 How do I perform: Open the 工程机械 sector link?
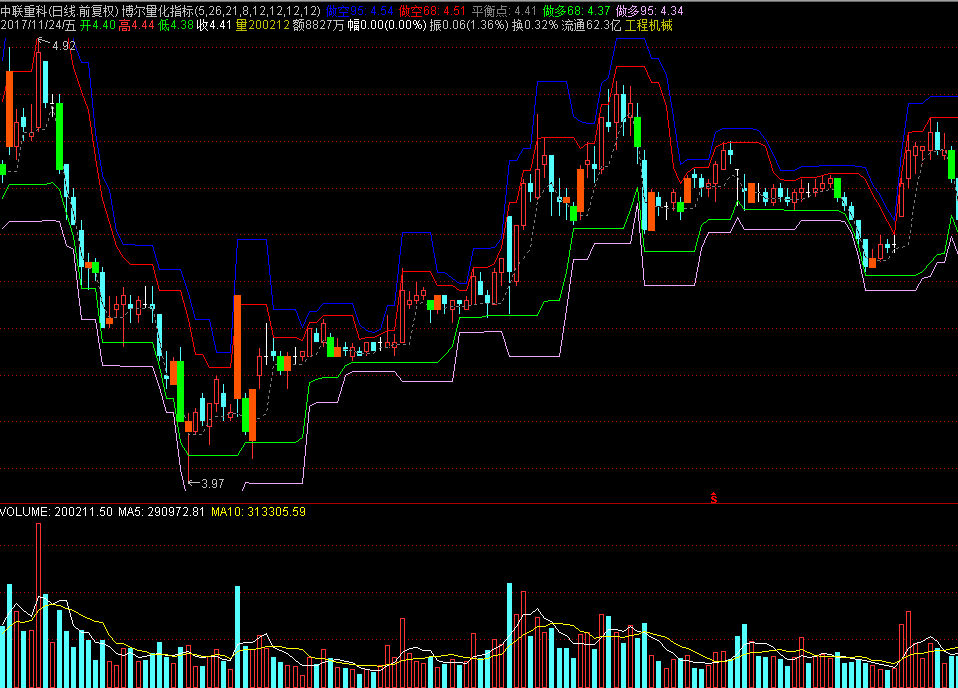648,25
